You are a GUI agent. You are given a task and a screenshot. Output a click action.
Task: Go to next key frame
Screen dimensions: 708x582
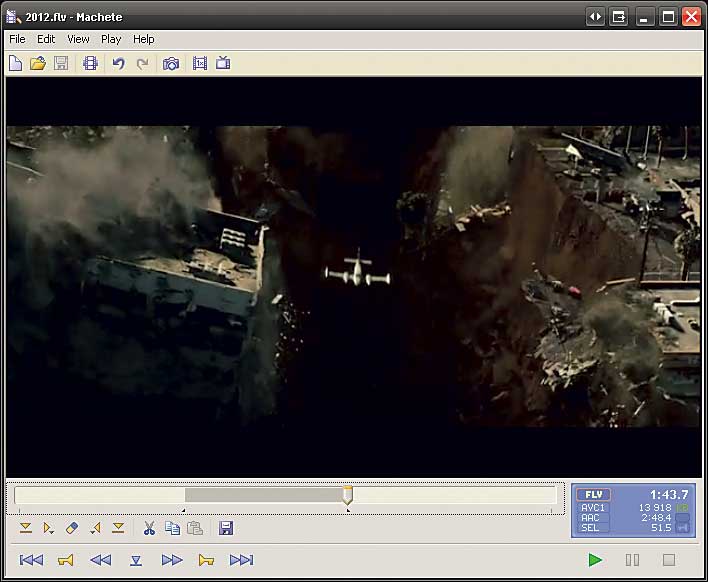pos(206,560)
